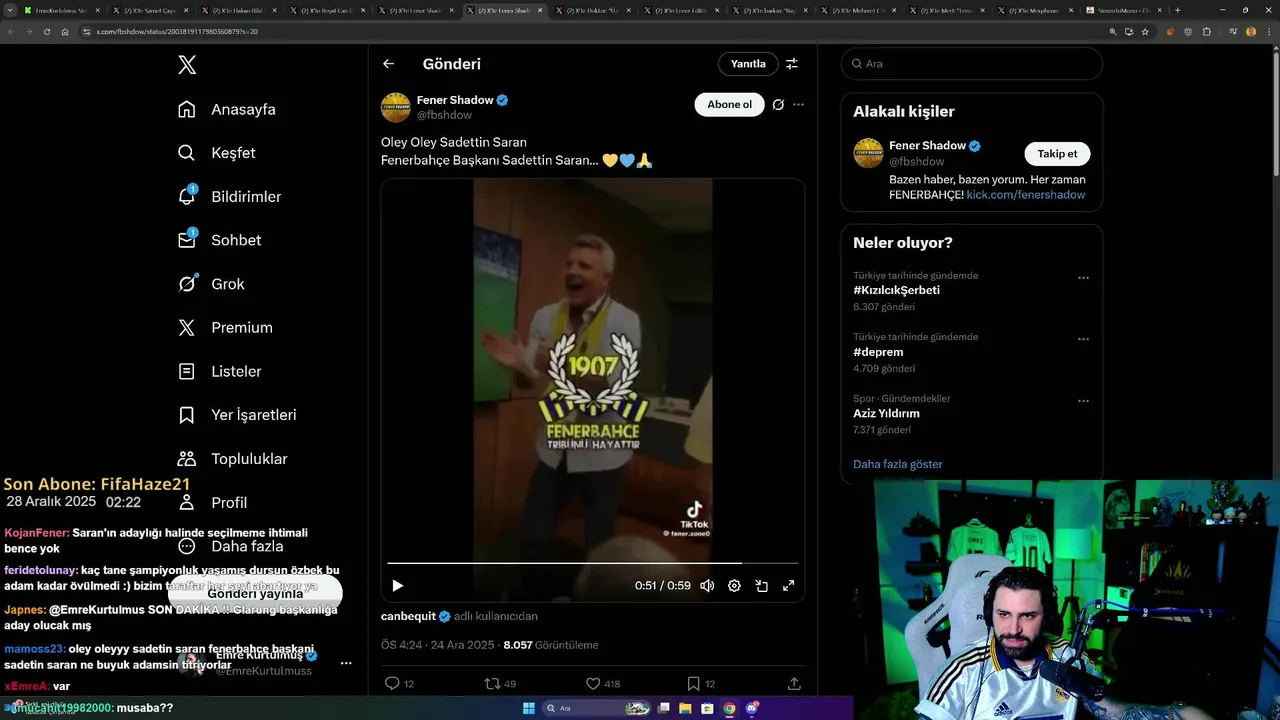Open Microsoft Store from taskbar
Viewport: 1280px width, 720px height.
click(707, 708)
